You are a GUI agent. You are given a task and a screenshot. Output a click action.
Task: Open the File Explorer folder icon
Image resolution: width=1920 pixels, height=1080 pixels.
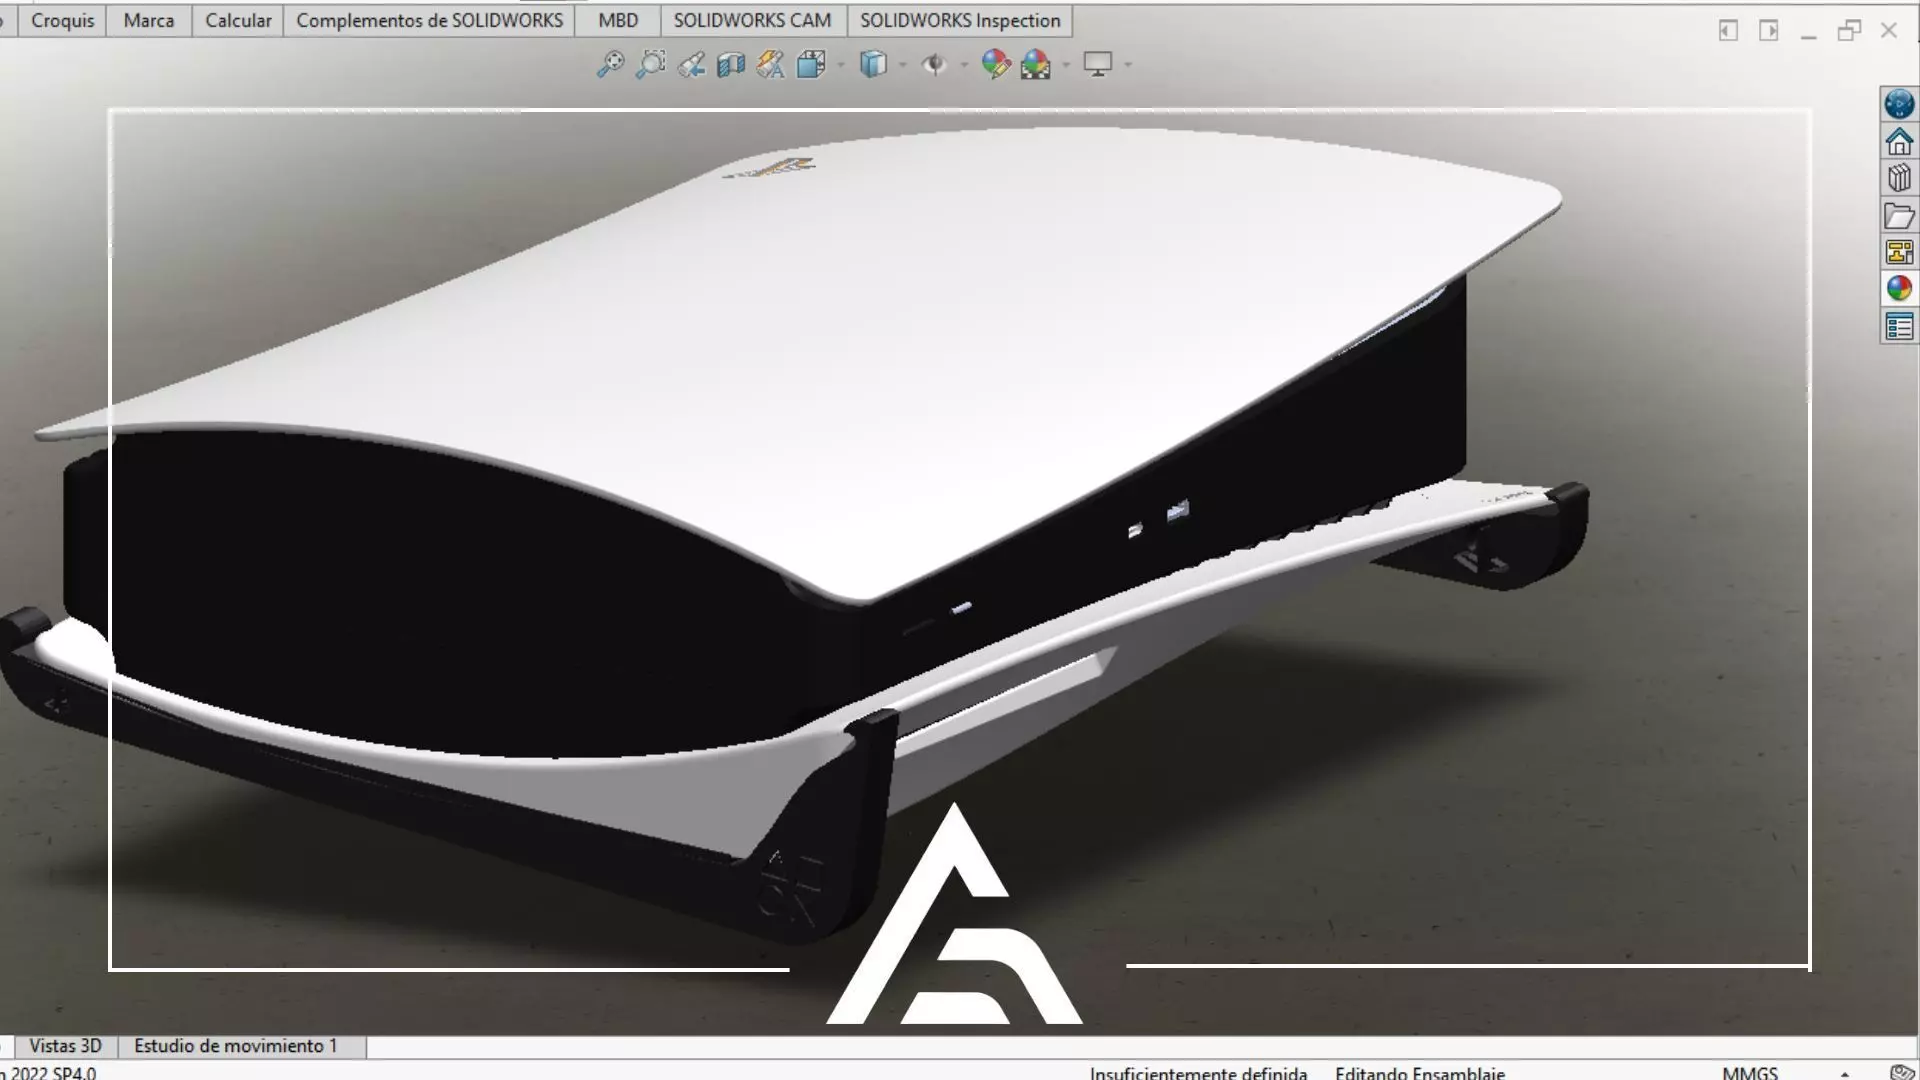click(x=1899, y=215)
